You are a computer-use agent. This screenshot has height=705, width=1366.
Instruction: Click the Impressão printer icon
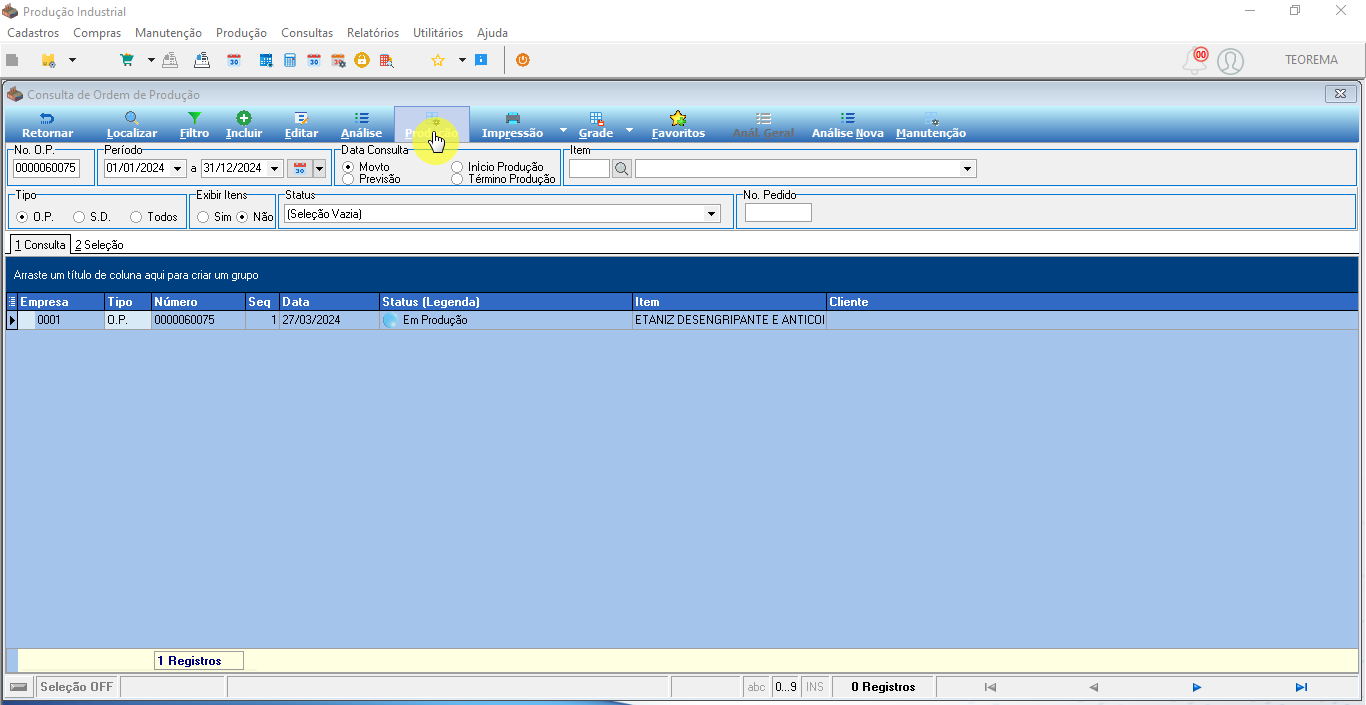tap(512, 118)
